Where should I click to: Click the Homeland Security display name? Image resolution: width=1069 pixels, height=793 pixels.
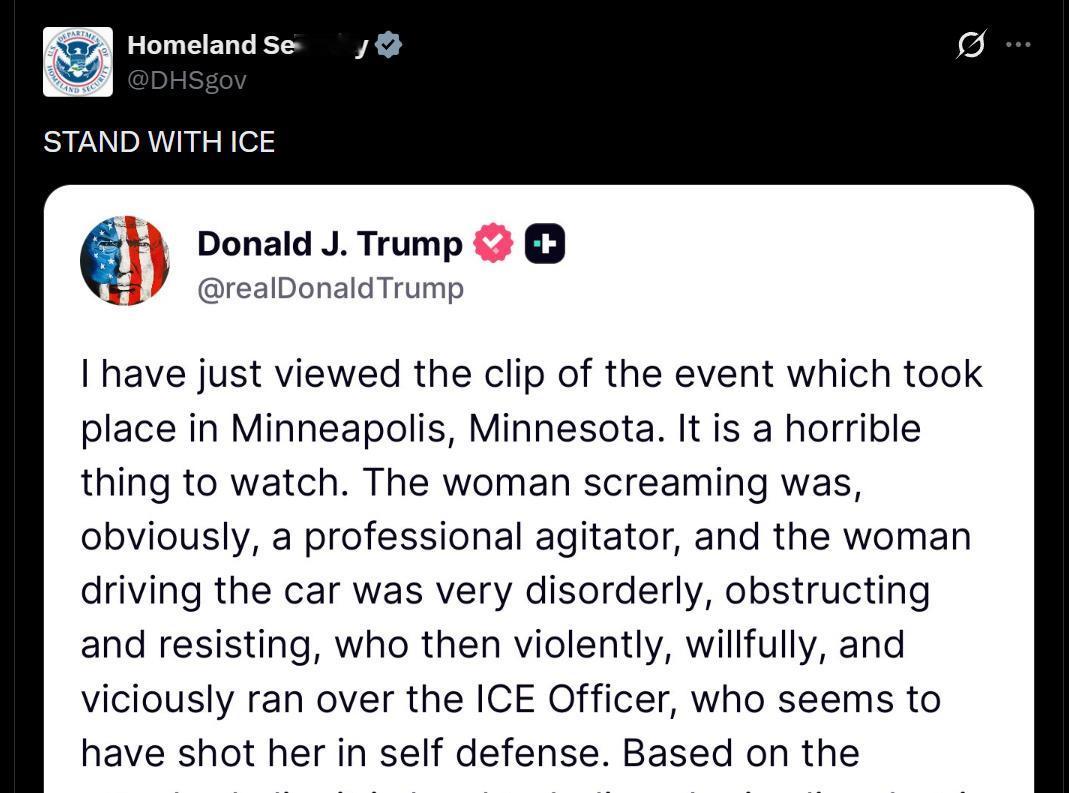point(247,45)
